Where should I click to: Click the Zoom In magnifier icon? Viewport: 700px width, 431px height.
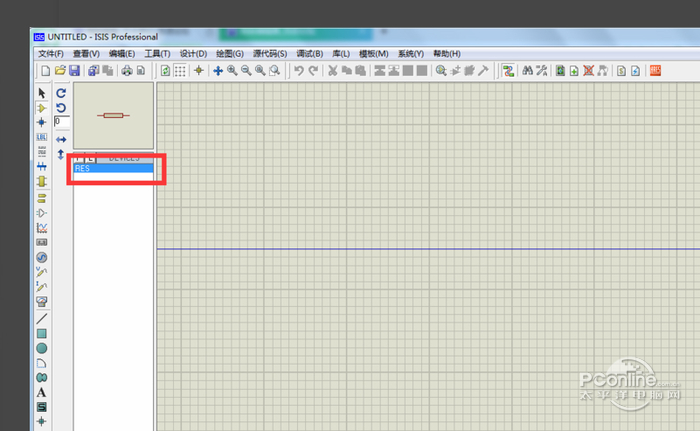click(232, 71)
